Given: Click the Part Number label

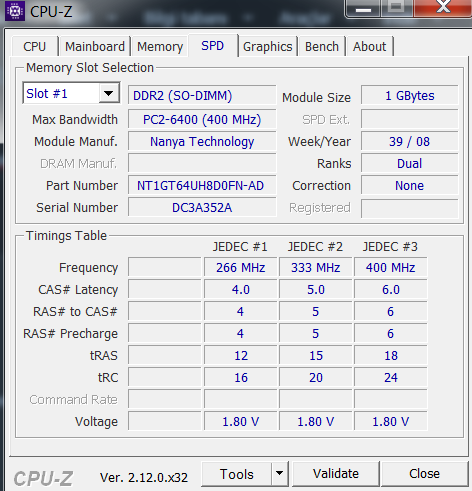Looking at the screenshot, I should [82, 185].
